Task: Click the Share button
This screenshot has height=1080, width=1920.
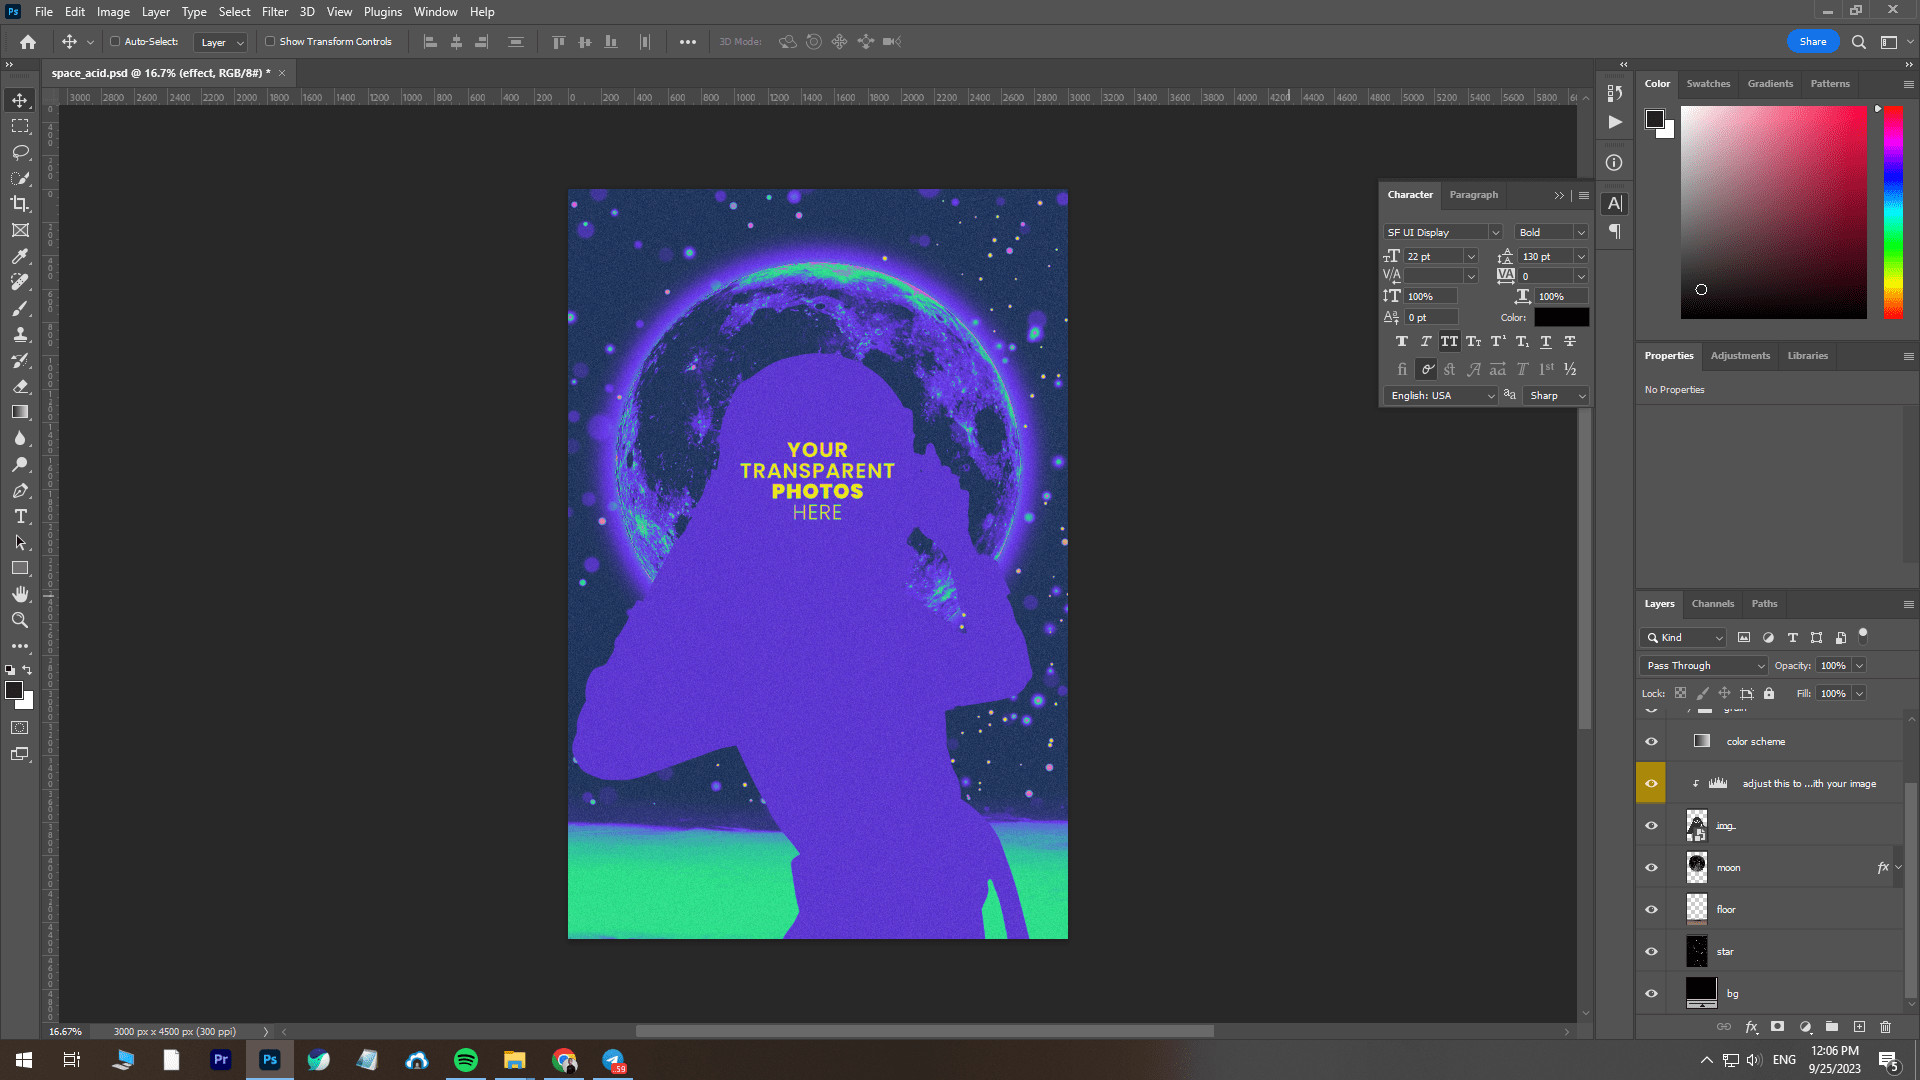Action: 1812,41
